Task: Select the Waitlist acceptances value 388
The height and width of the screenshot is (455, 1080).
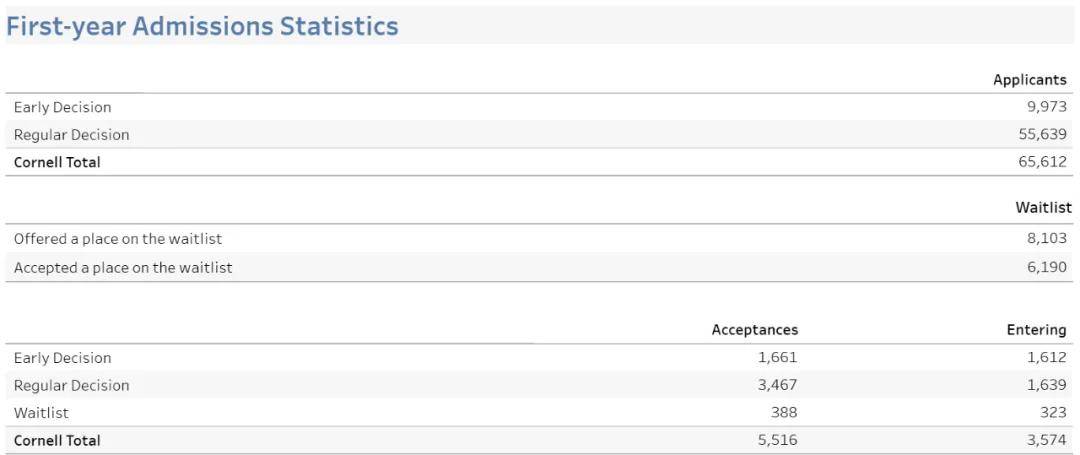Action: click(x=784, y=412)
